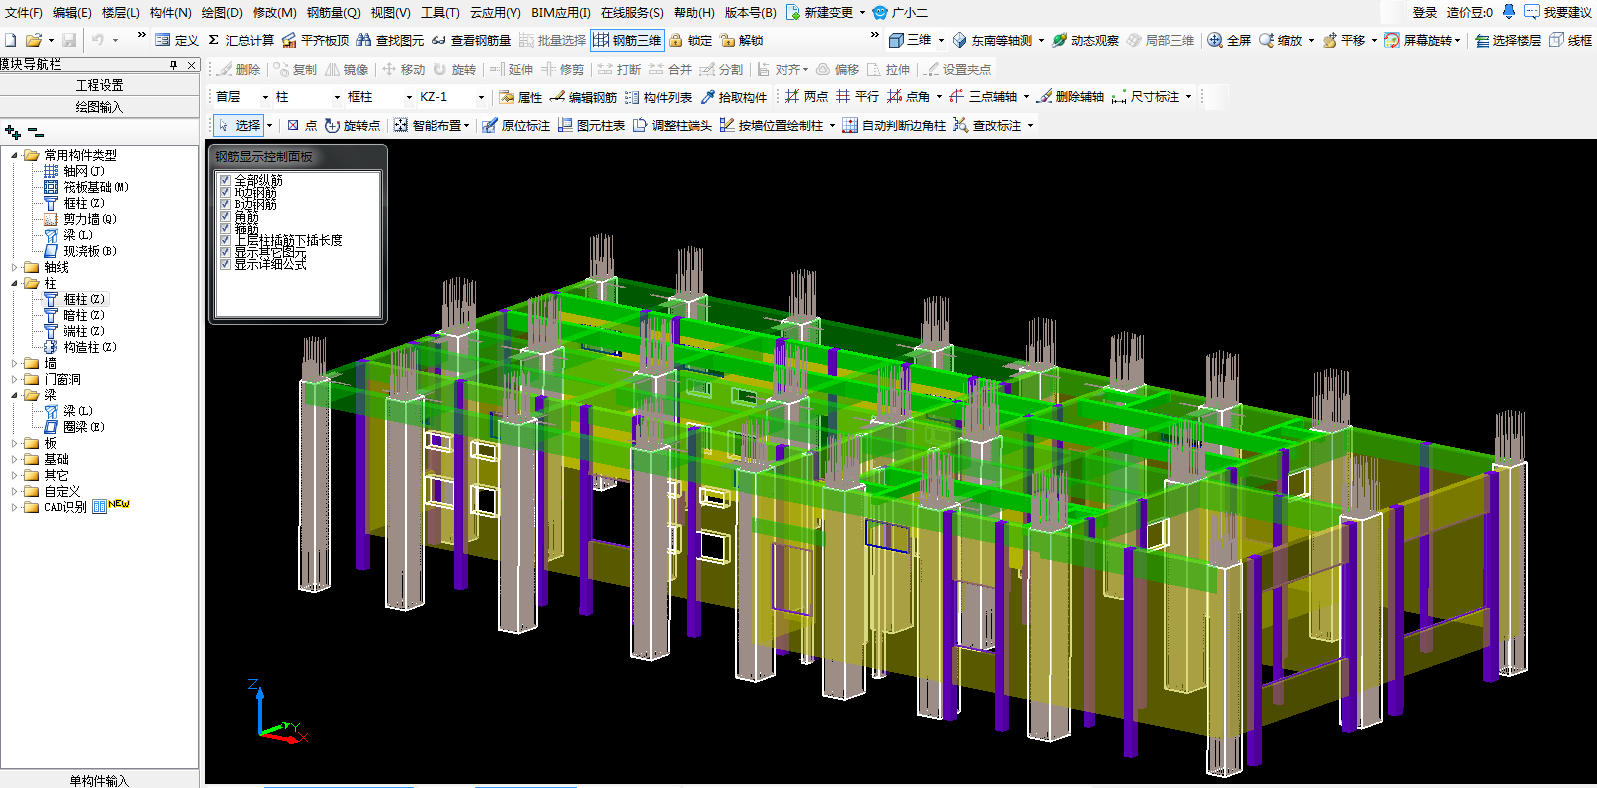This screenshot has width=1597, height=788.
Task: Open the BIM应用(I) menu
Action: click(560, 12)
